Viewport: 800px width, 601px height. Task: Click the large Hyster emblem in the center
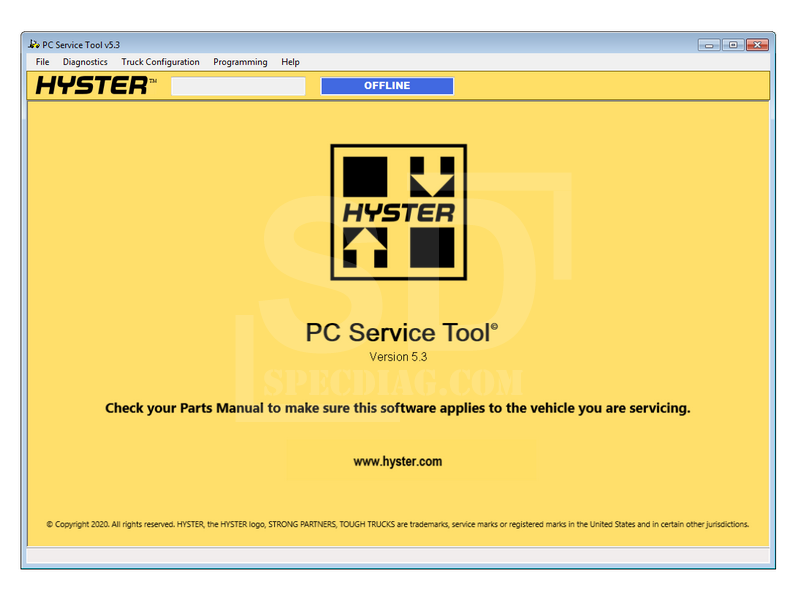398,212
